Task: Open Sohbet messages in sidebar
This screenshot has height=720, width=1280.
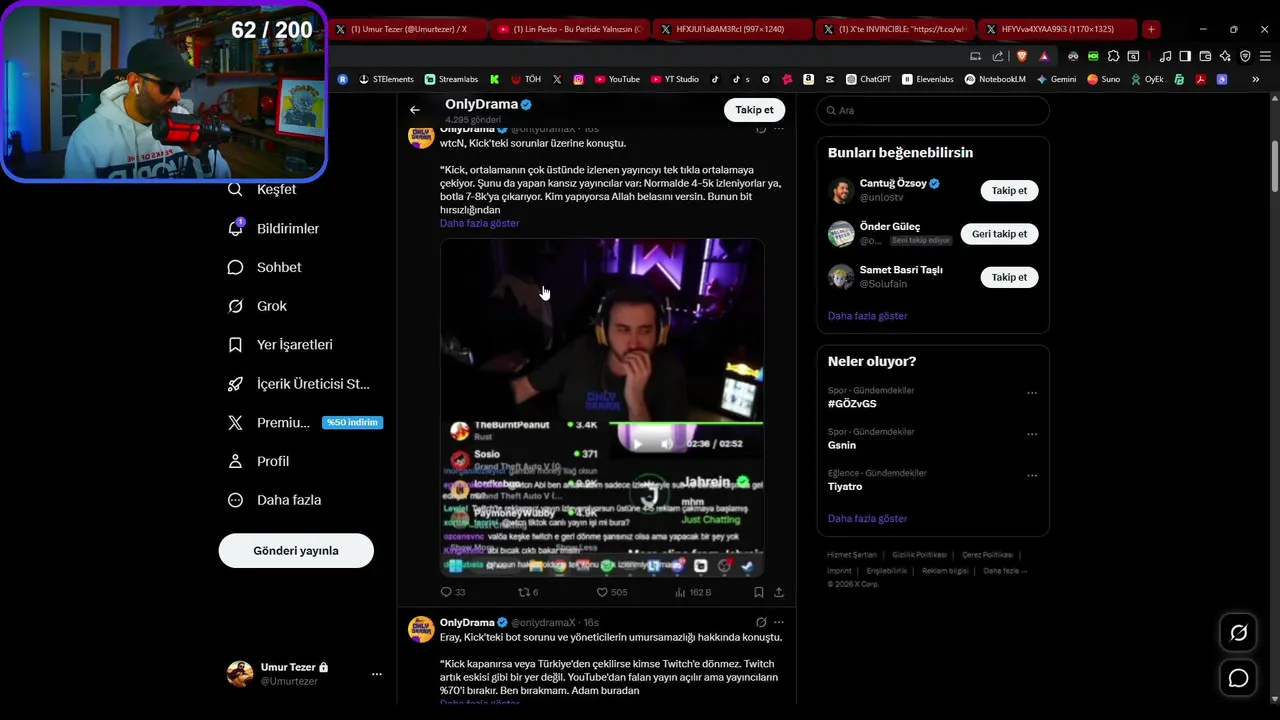Action: pos(265,267)
